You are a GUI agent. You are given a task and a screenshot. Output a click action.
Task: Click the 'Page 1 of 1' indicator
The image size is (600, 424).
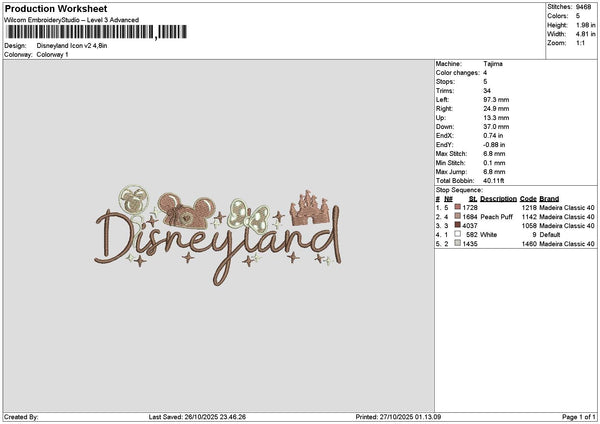pyautogui.click(x=579, y=417)
